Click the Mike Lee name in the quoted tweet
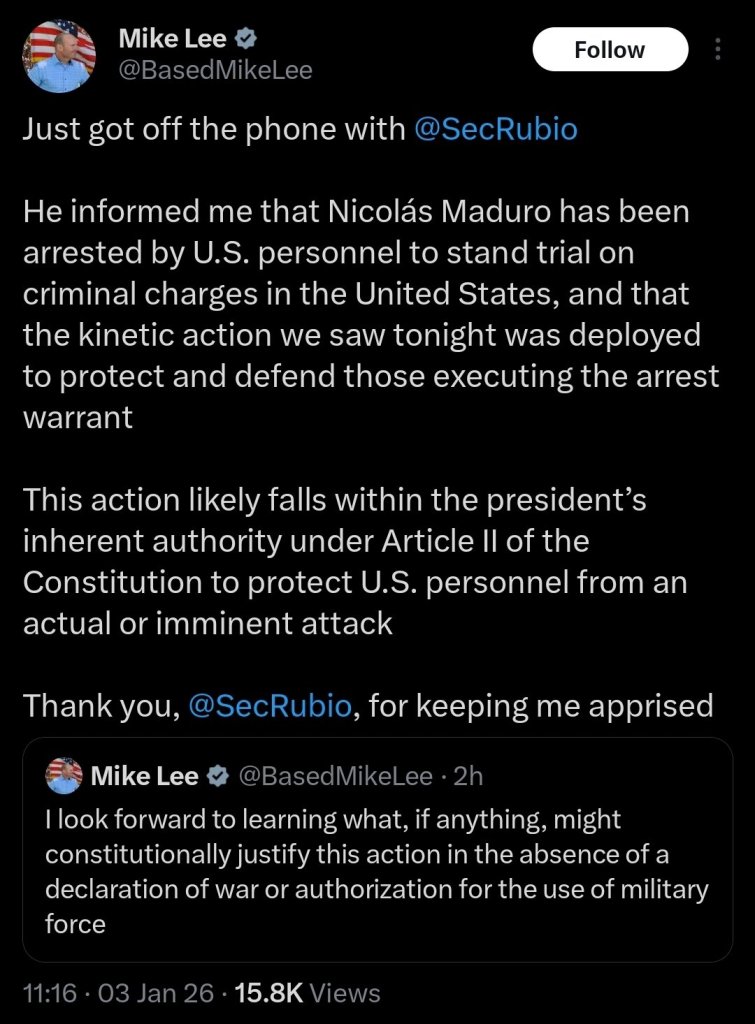 point(144,776)
